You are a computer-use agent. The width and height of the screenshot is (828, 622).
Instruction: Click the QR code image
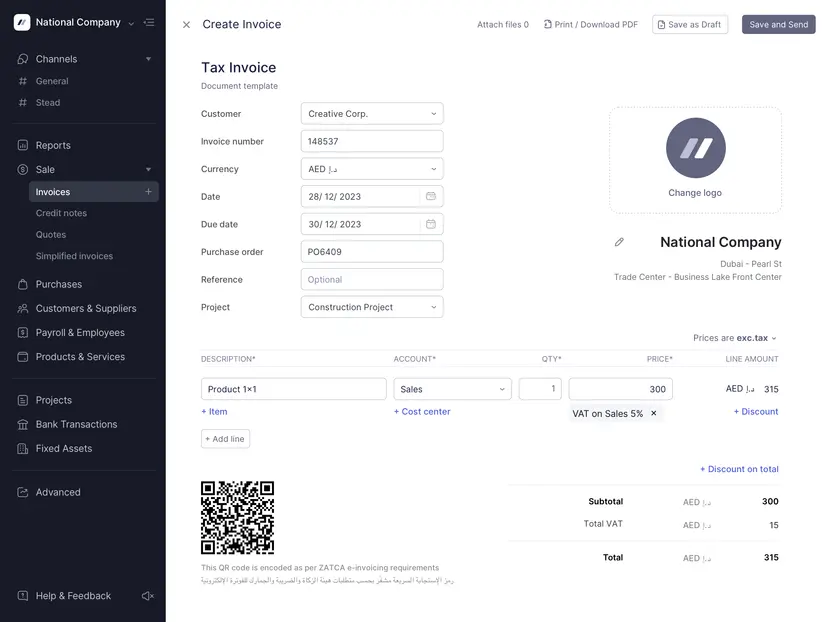(238, 517)
